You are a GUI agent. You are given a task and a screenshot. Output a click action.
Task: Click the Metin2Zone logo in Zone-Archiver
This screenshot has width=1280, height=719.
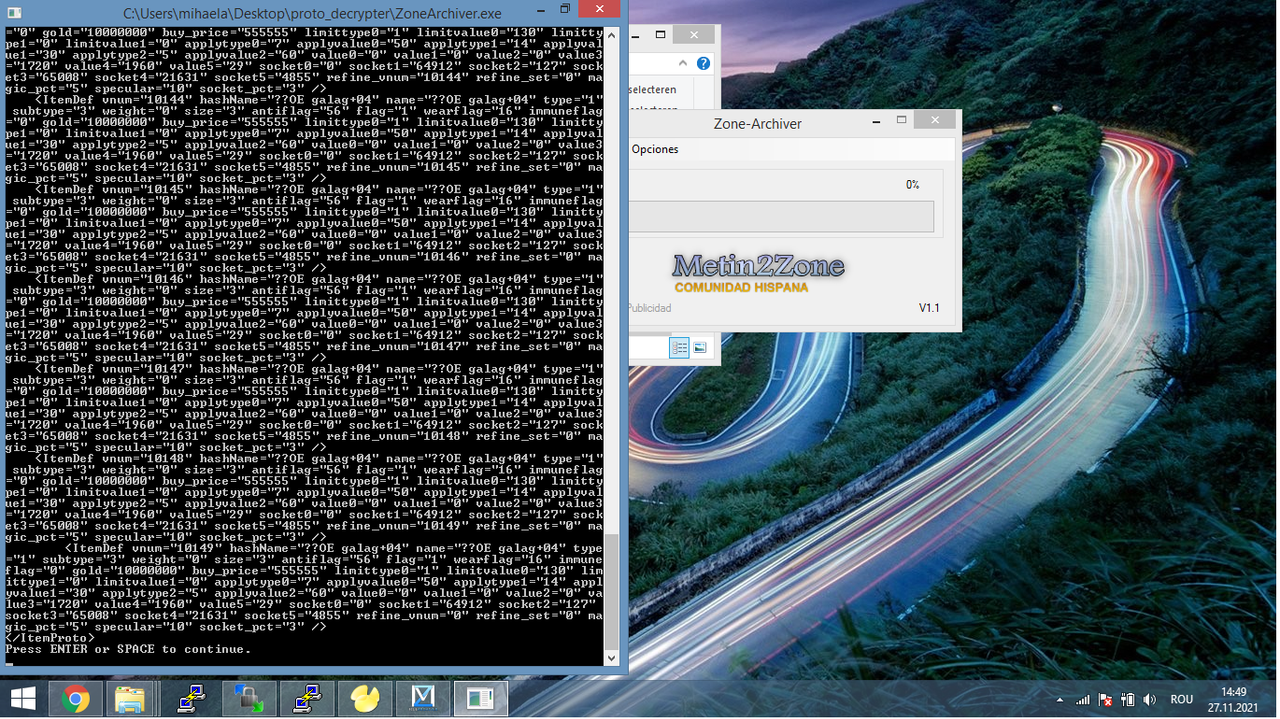coord(758,273)
